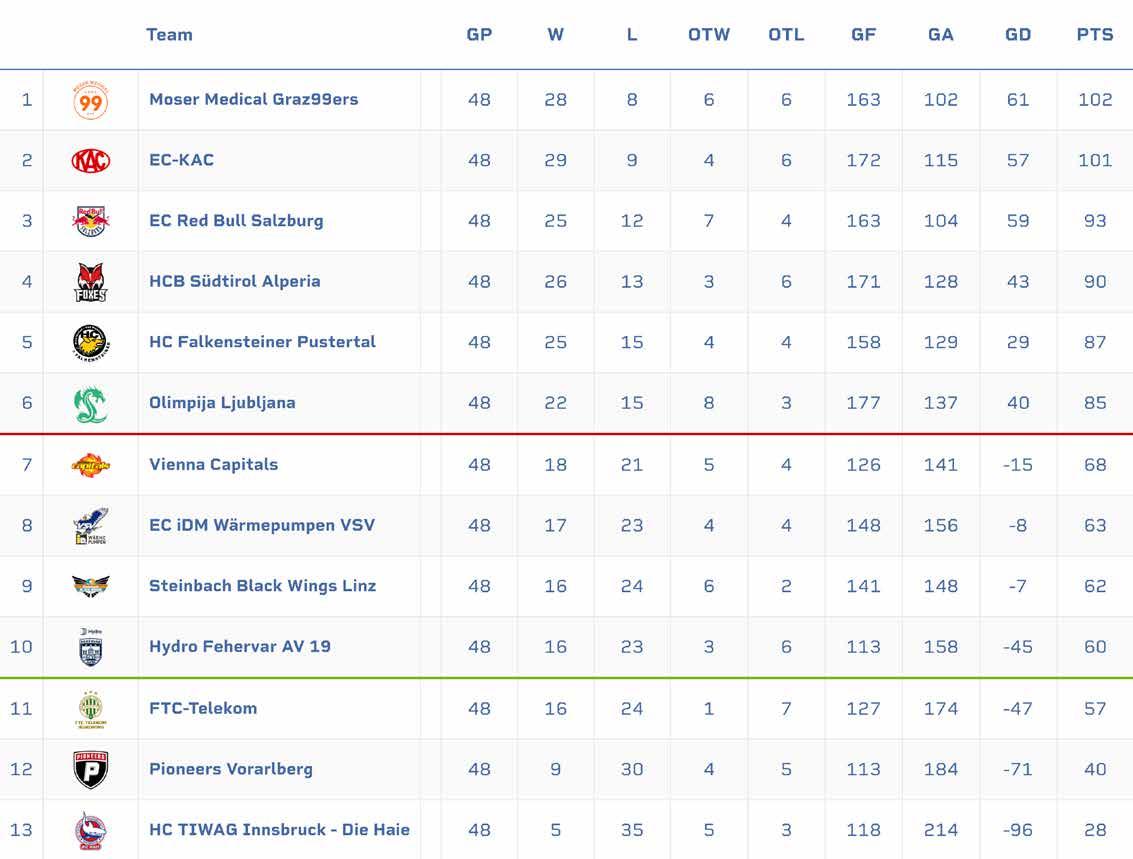Screen dimensions: 1133x859
Task: Click the Team column header
Action: tap(169, 34)
